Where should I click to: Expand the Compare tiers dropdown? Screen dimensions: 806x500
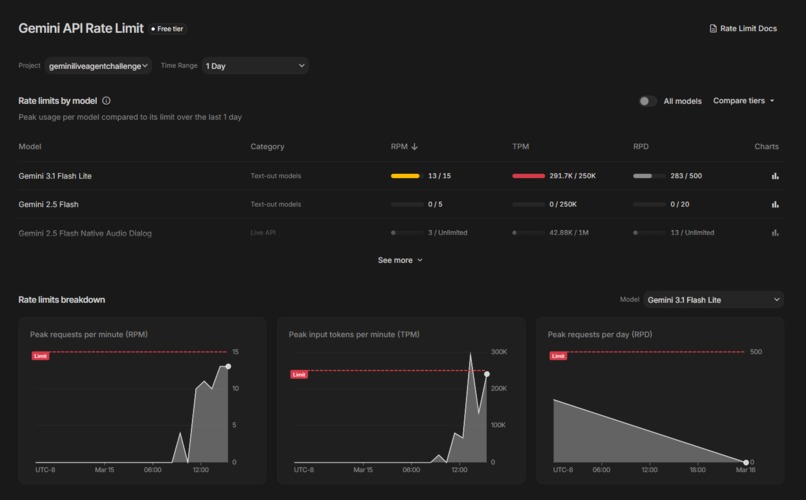(x=743, y=101)
